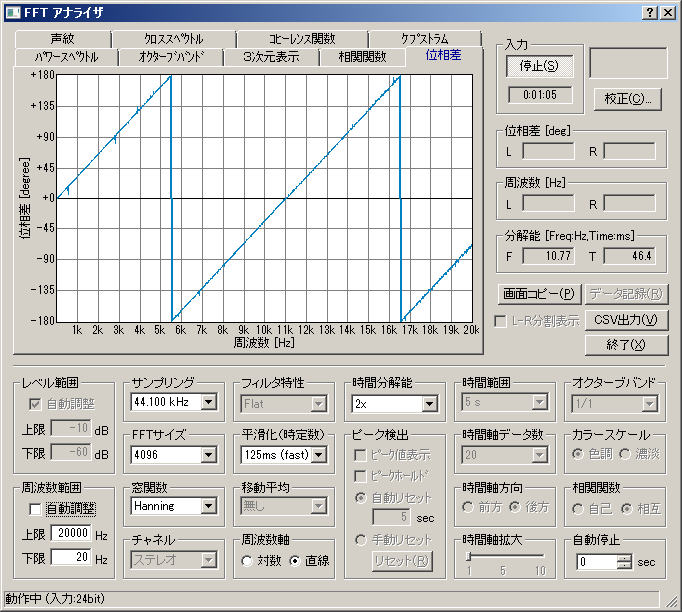Click レベル下限 -60 dB field
This screenshot has height=612, width=682.
pyautogui.click(x=72, y=452)
